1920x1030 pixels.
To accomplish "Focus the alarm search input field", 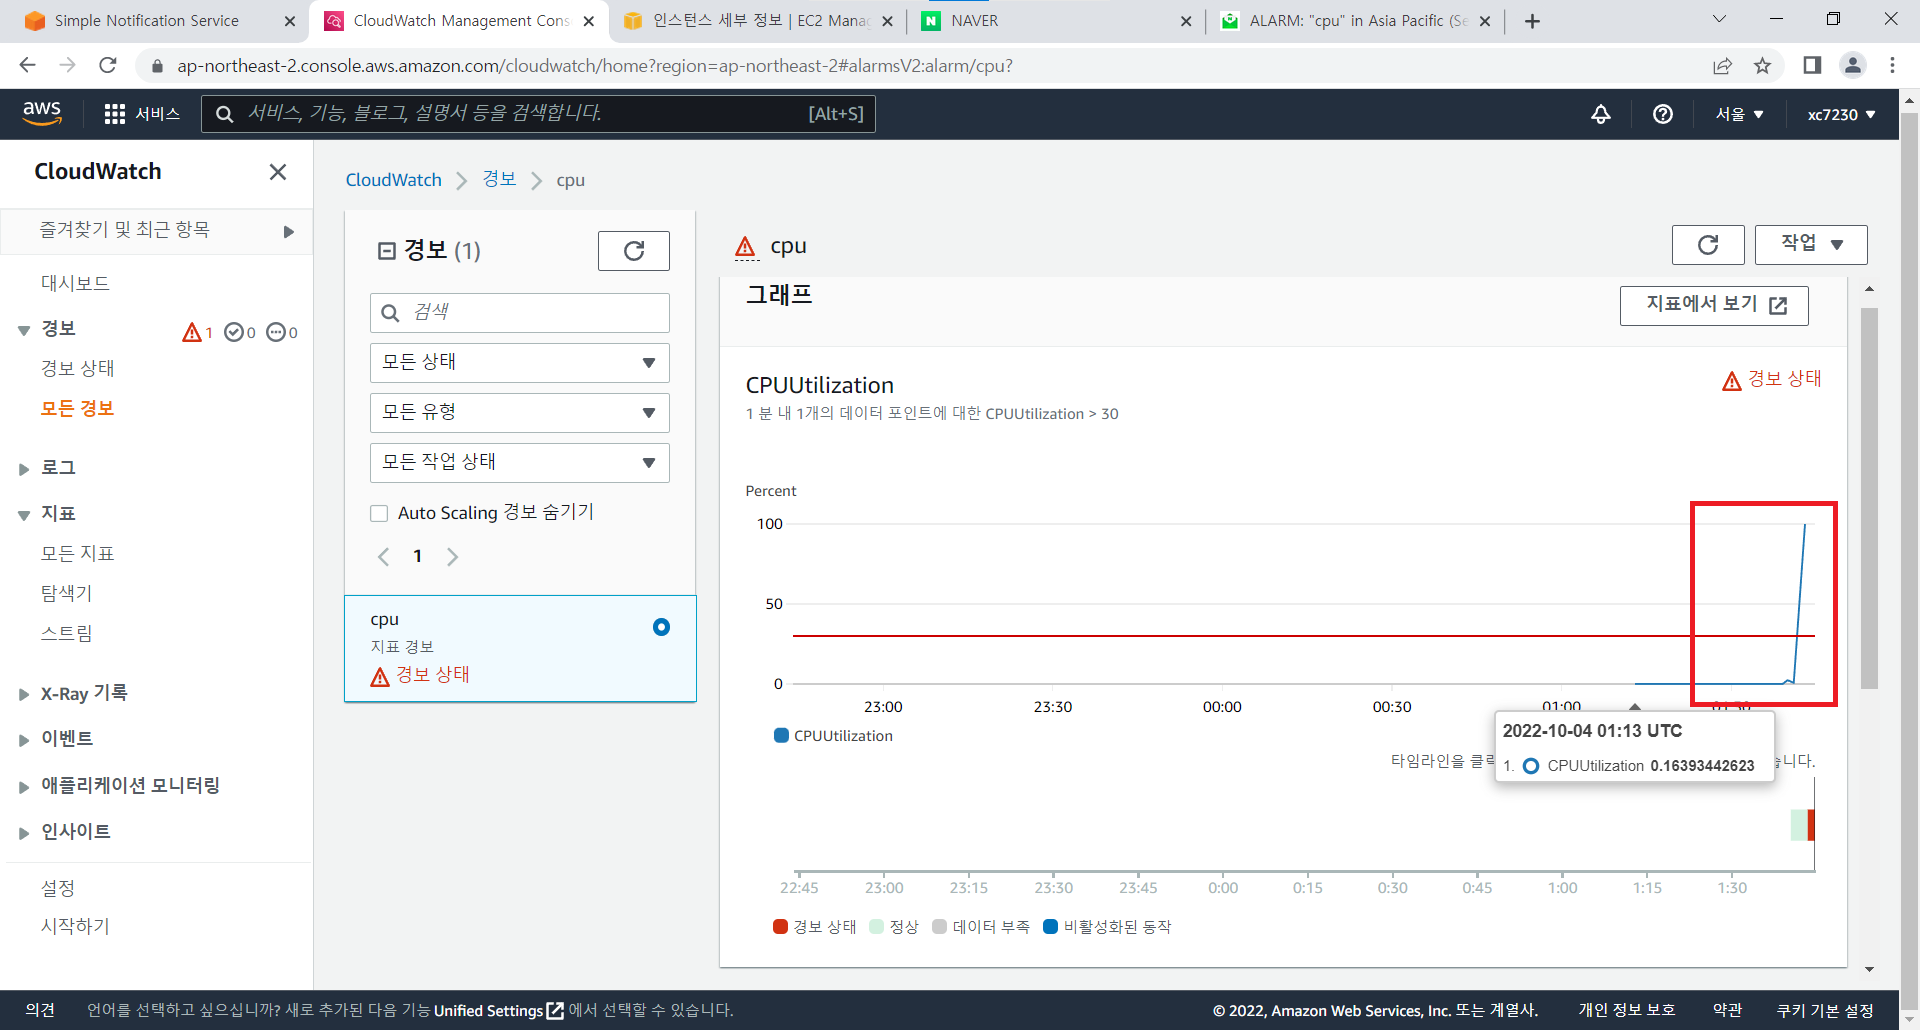I will [520, 313].
